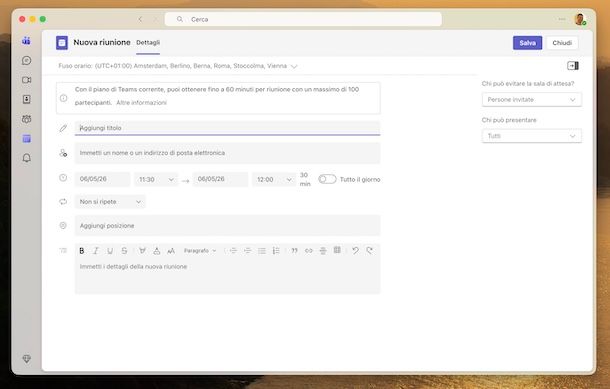Screen dimensions: 610x389
Task: Toggle the Tutto il giorno switch
Action: pyautogui.click(x=327, y=179)
